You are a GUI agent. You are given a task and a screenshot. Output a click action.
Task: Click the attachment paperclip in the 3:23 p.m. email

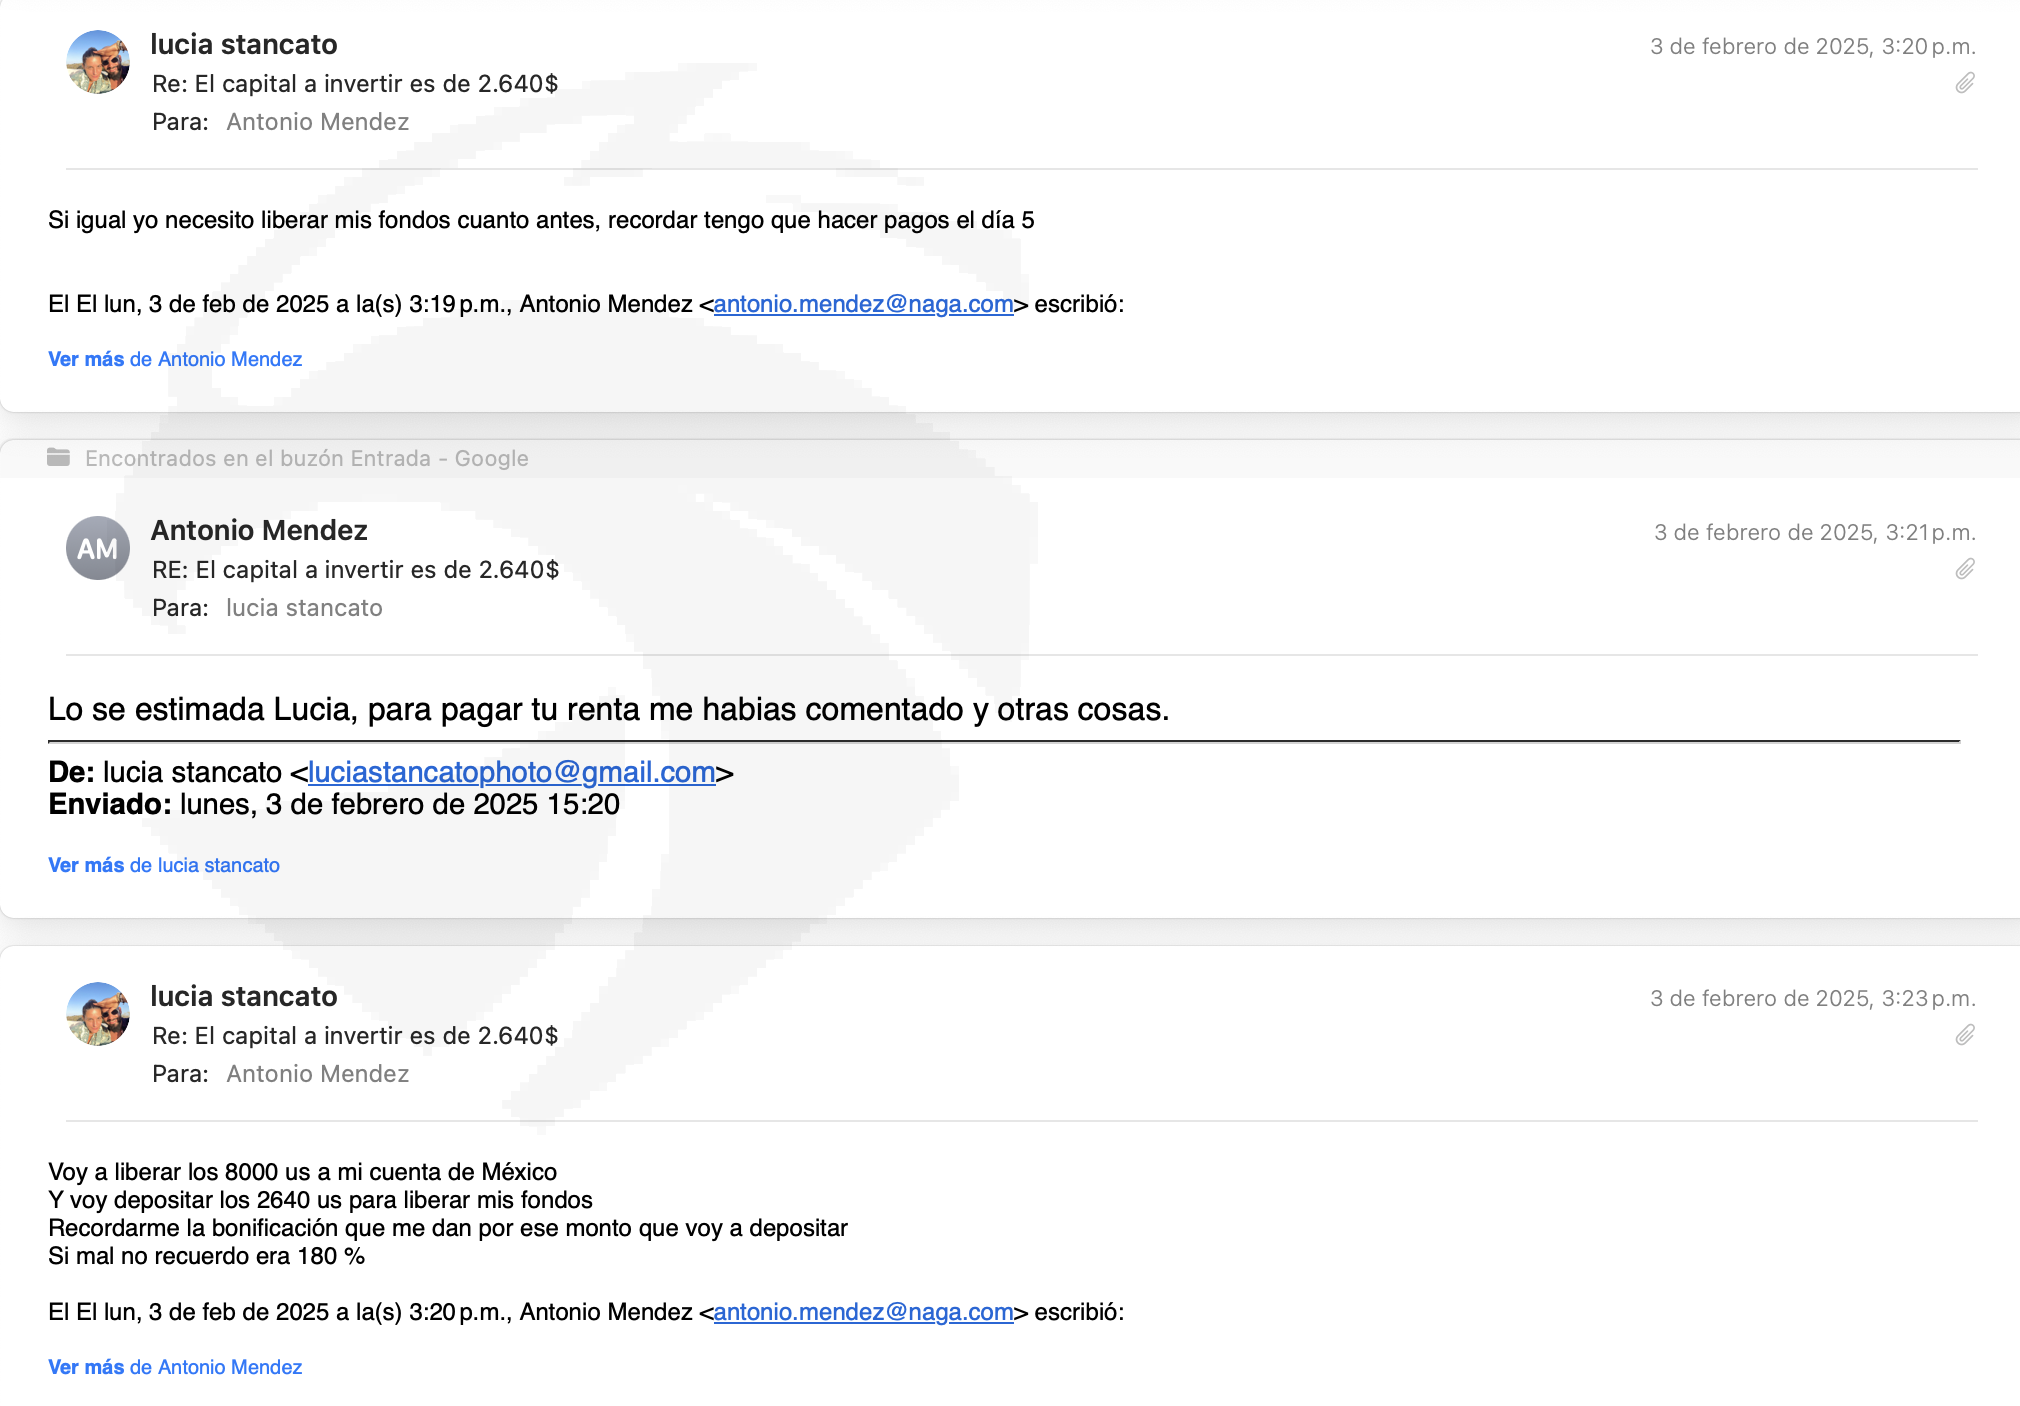pos(1965,1035)
